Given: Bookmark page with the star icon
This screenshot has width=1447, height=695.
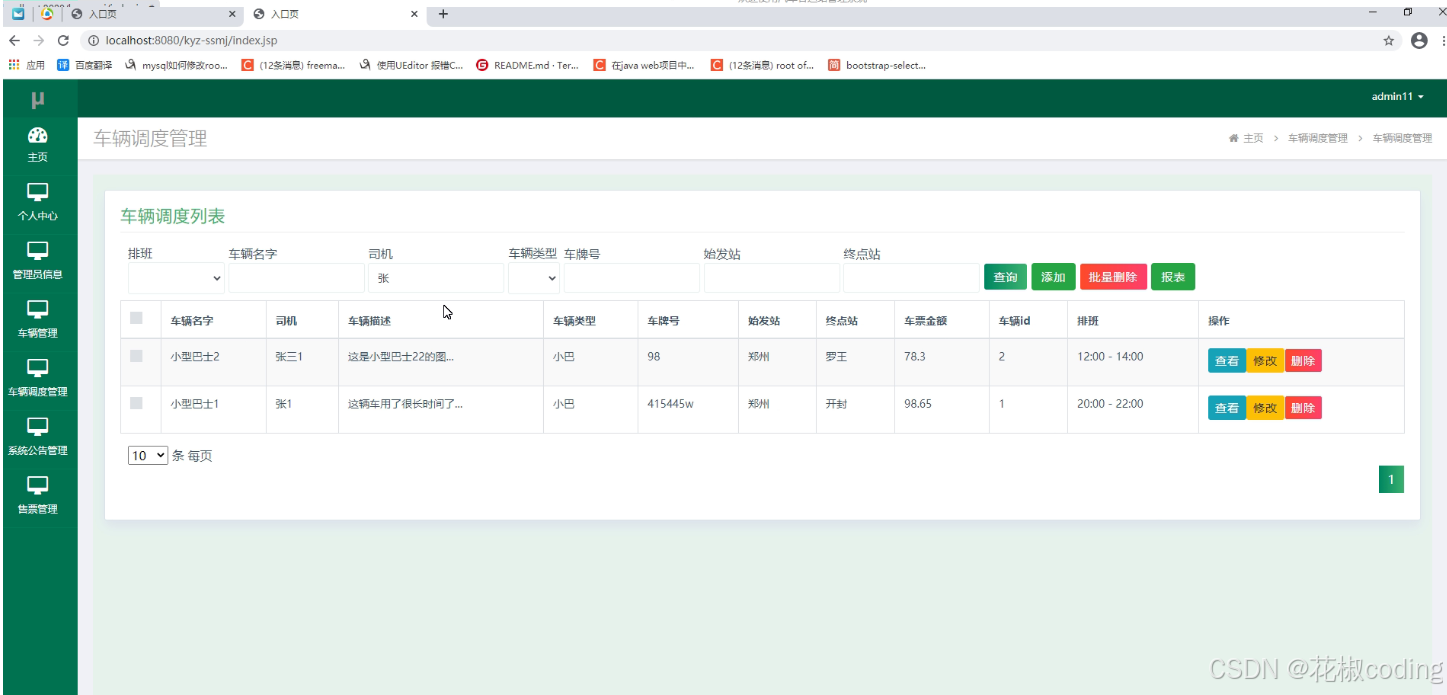Looking at the screenshot, I should point(1389,41).
